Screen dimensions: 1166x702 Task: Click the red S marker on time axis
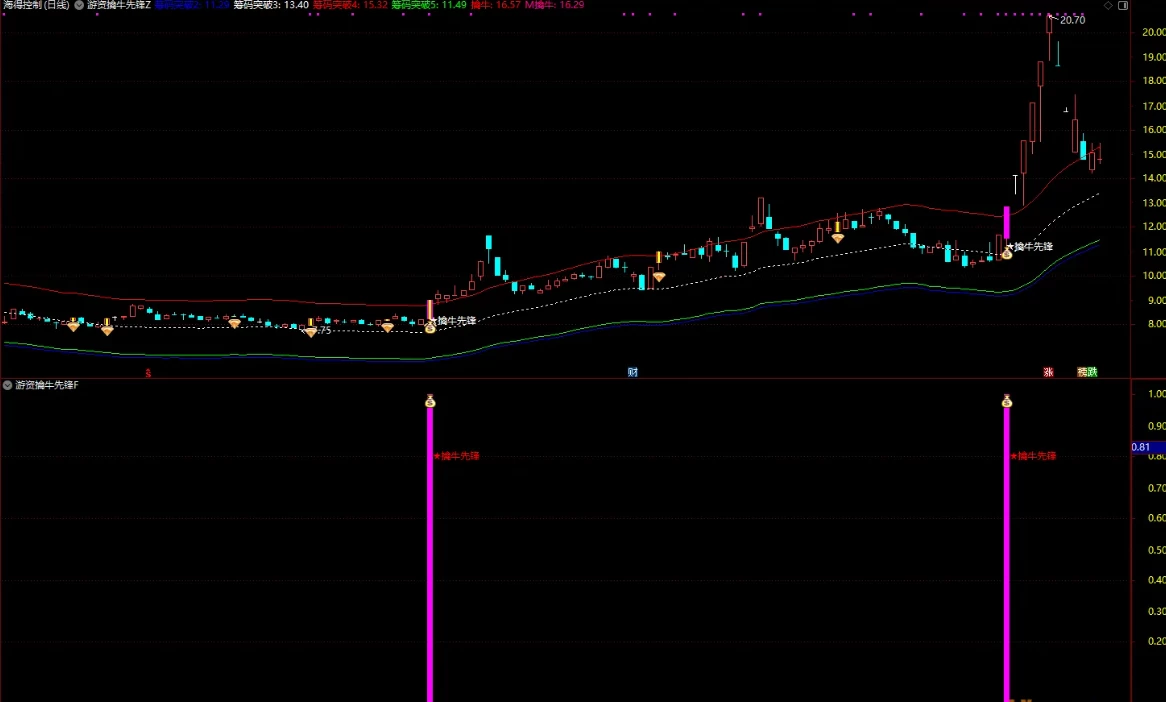(x=148, y=373)
